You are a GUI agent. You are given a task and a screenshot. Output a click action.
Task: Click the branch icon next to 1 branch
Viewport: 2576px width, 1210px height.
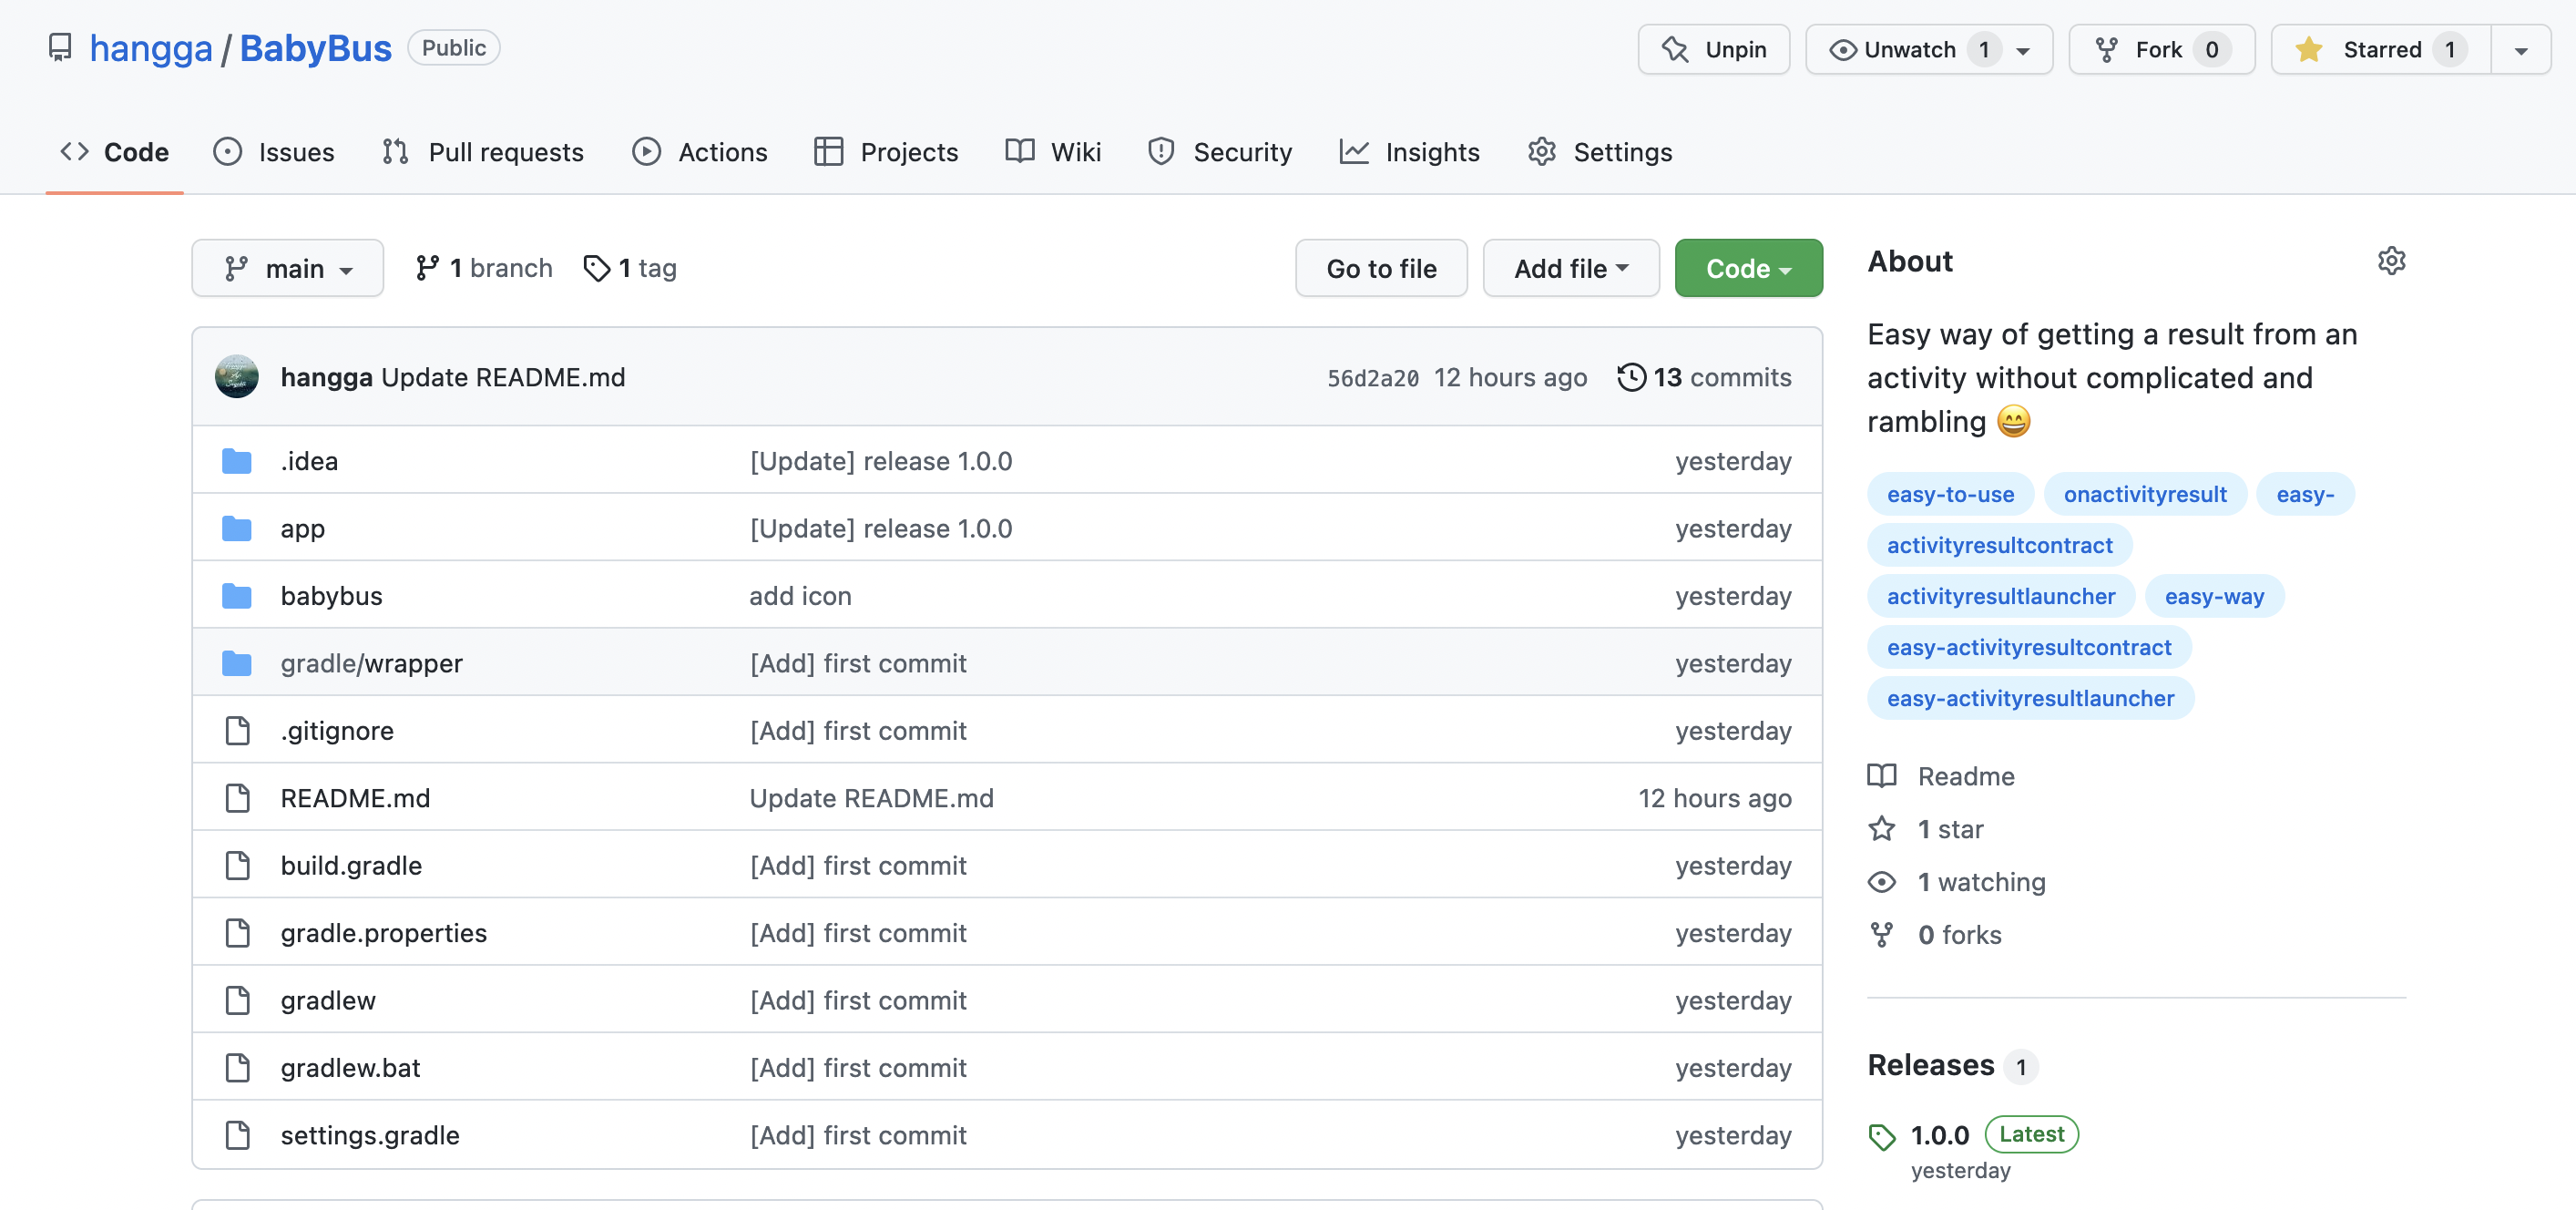(427, 268)
